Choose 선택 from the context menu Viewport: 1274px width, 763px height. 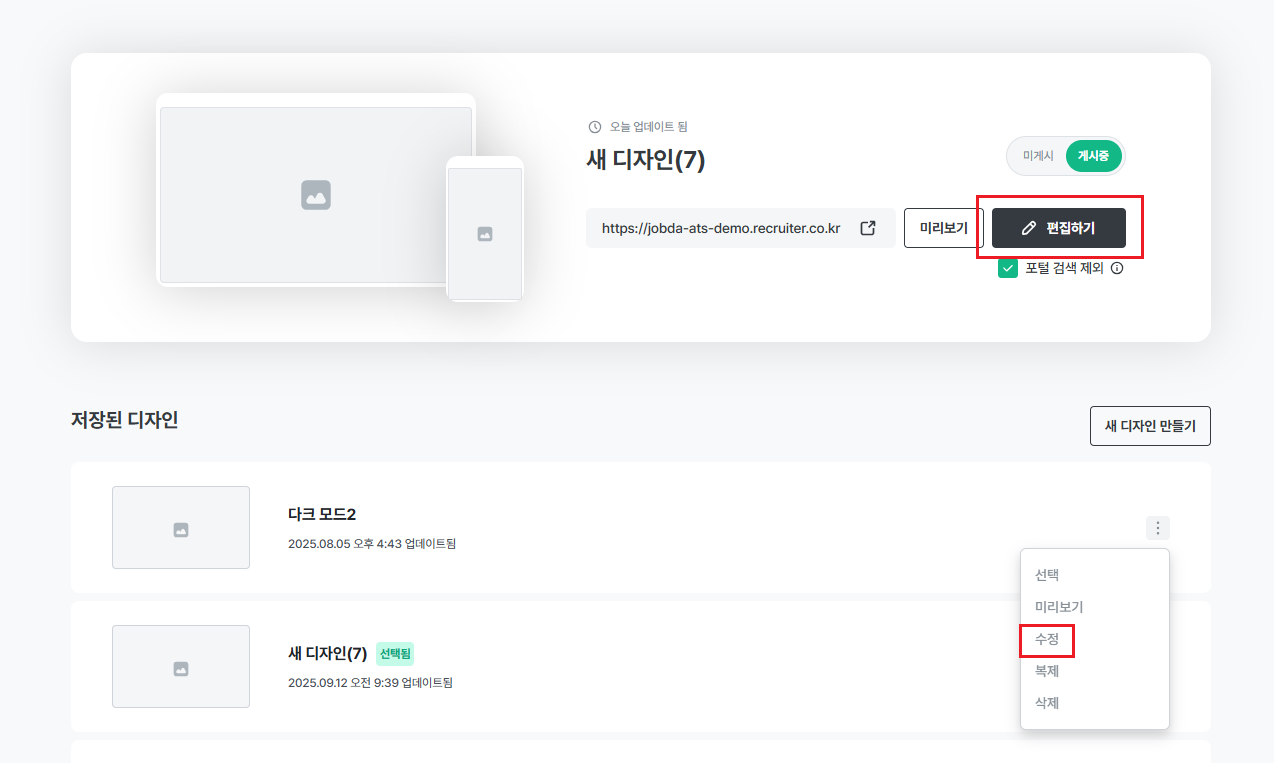[x=1047, y=575]
